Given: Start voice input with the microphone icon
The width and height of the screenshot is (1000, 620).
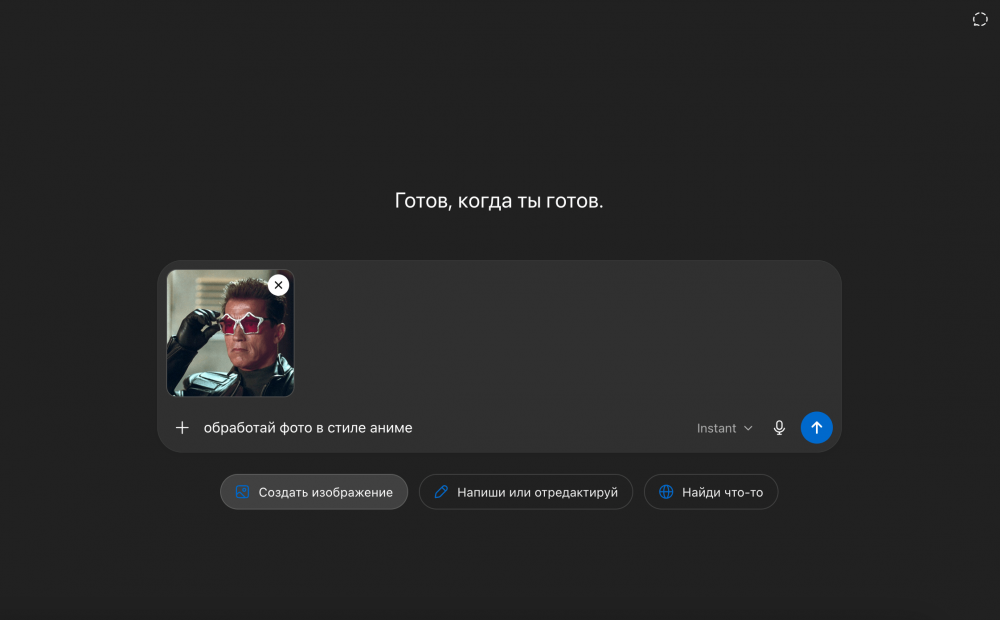Looking at the screenshot, I should (x=779, y=427).
